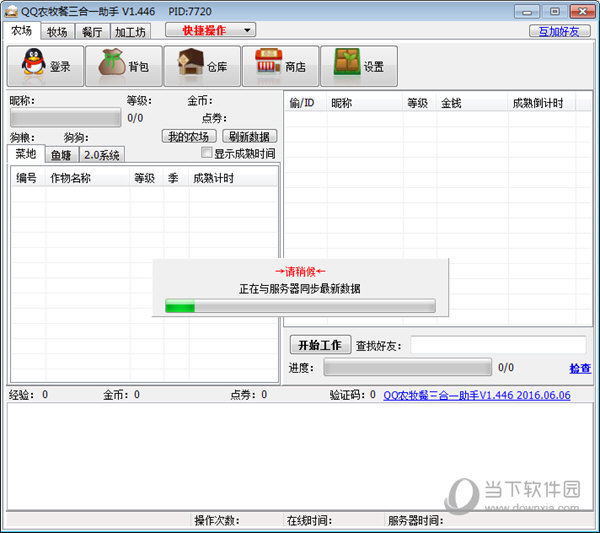
Task: Enable the 显示成熟时间 checkbox
Action: (x=207, y=153)
